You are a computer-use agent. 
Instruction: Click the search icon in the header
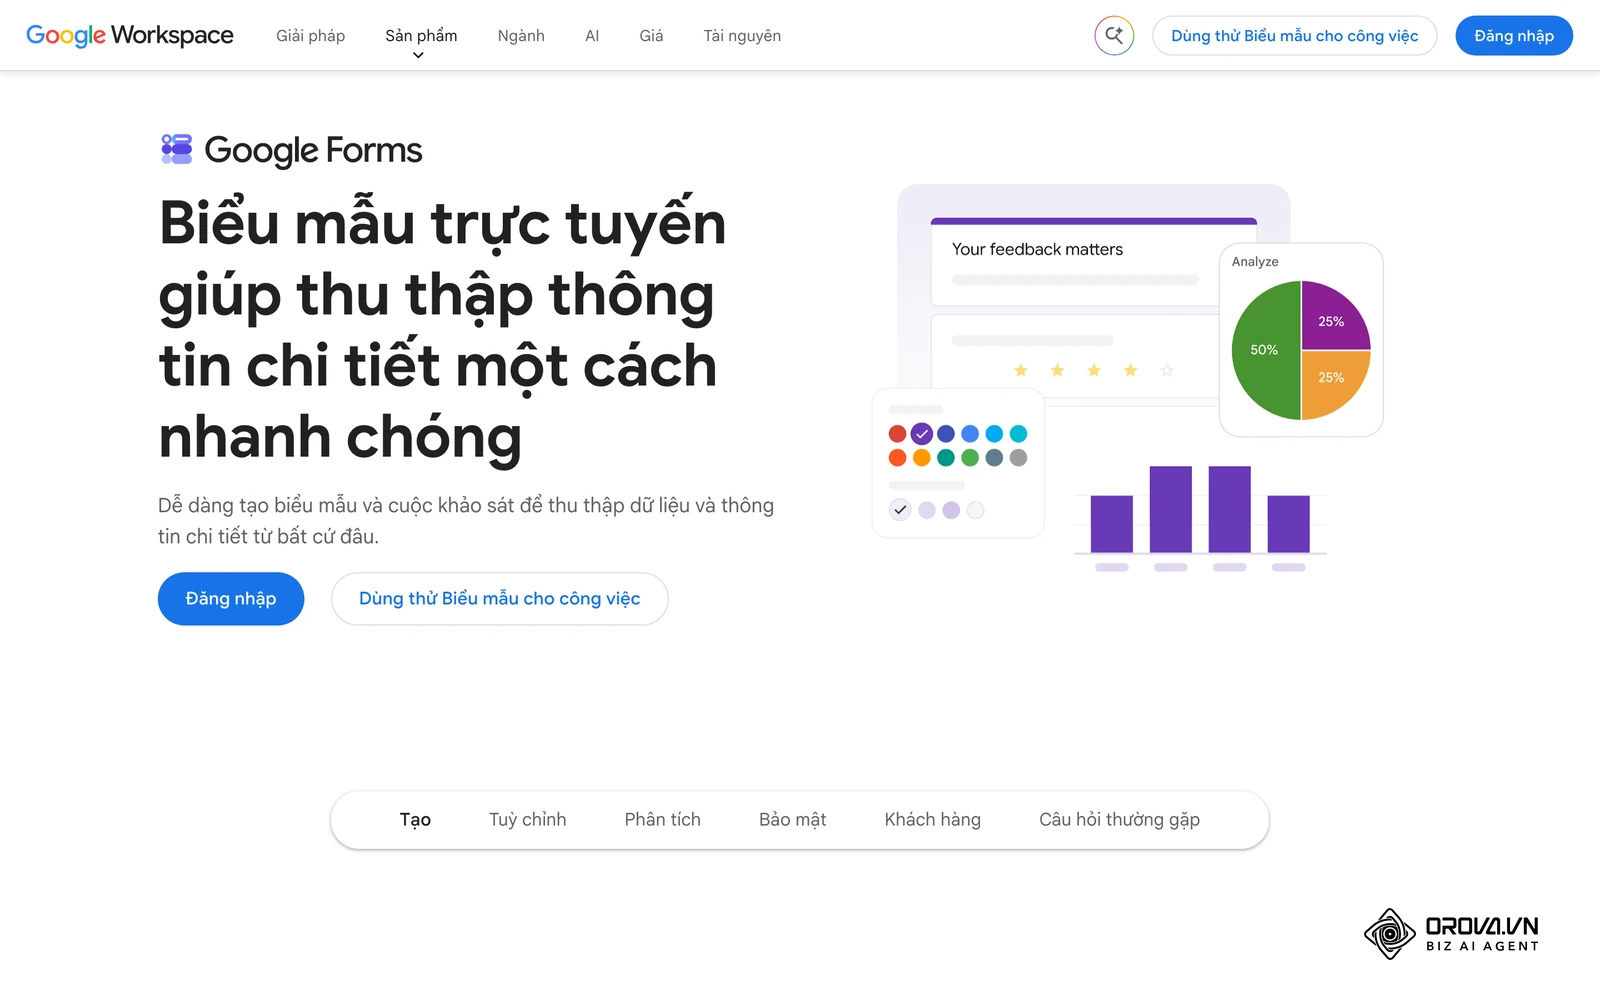click(1114, 36)
